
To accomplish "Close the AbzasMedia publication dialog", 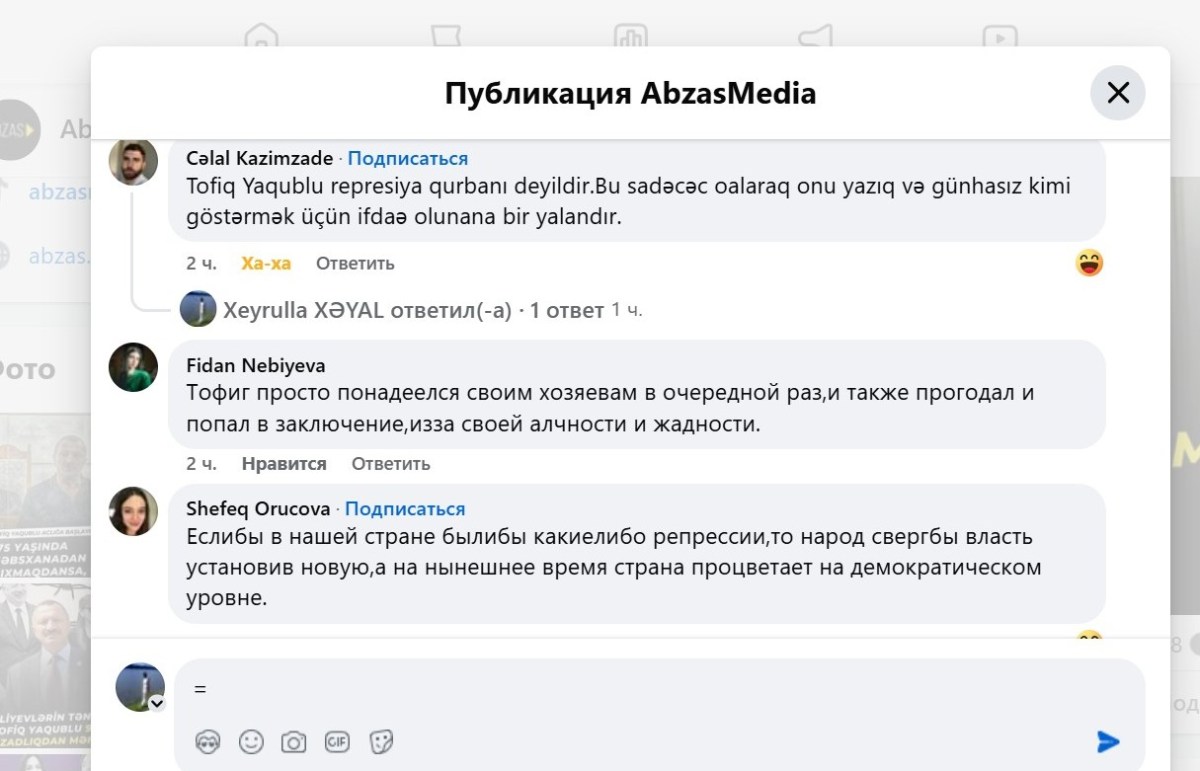I will [x=1117, y=93].
